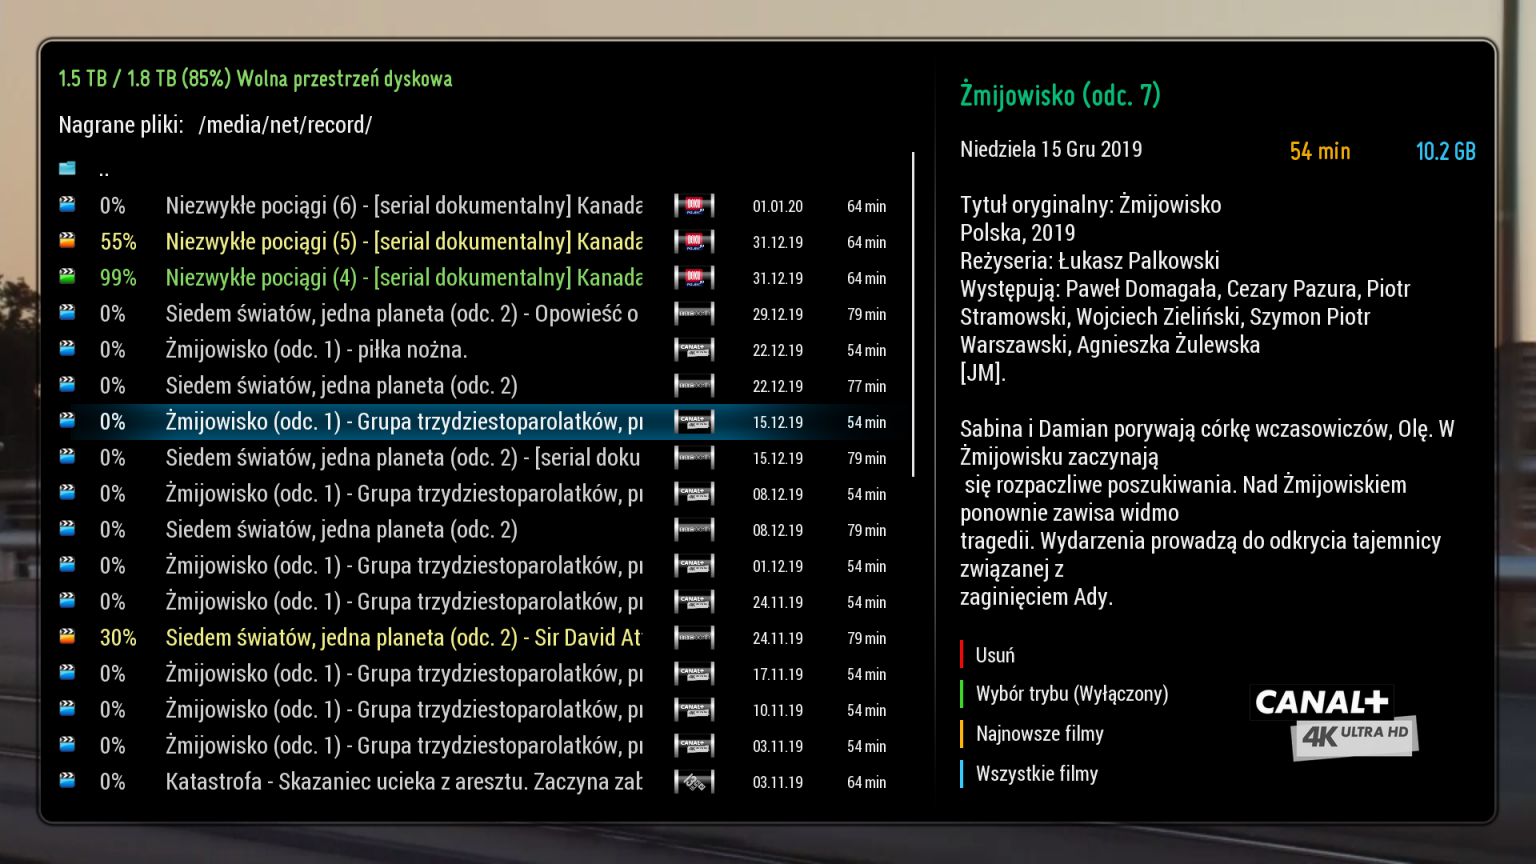Select Siedem światów recording dated 29.12.19

401,314
